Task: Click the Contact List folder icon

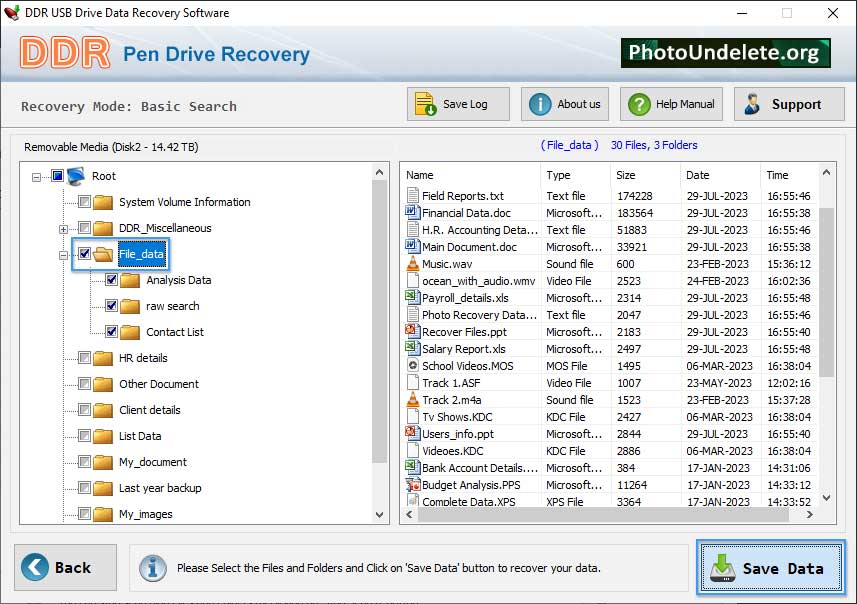Action: (130, 332)
